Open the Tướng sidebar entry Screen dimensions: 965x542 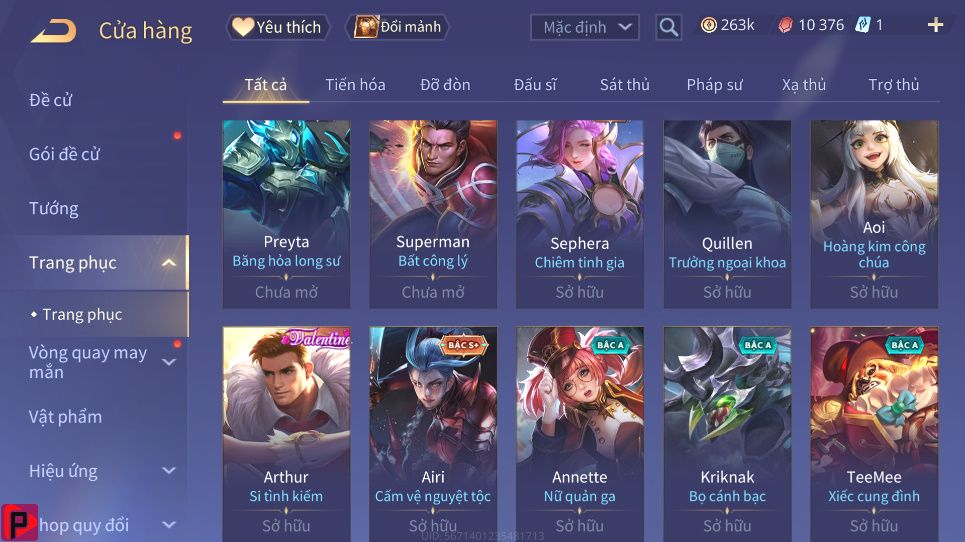[x=54, y=209]
